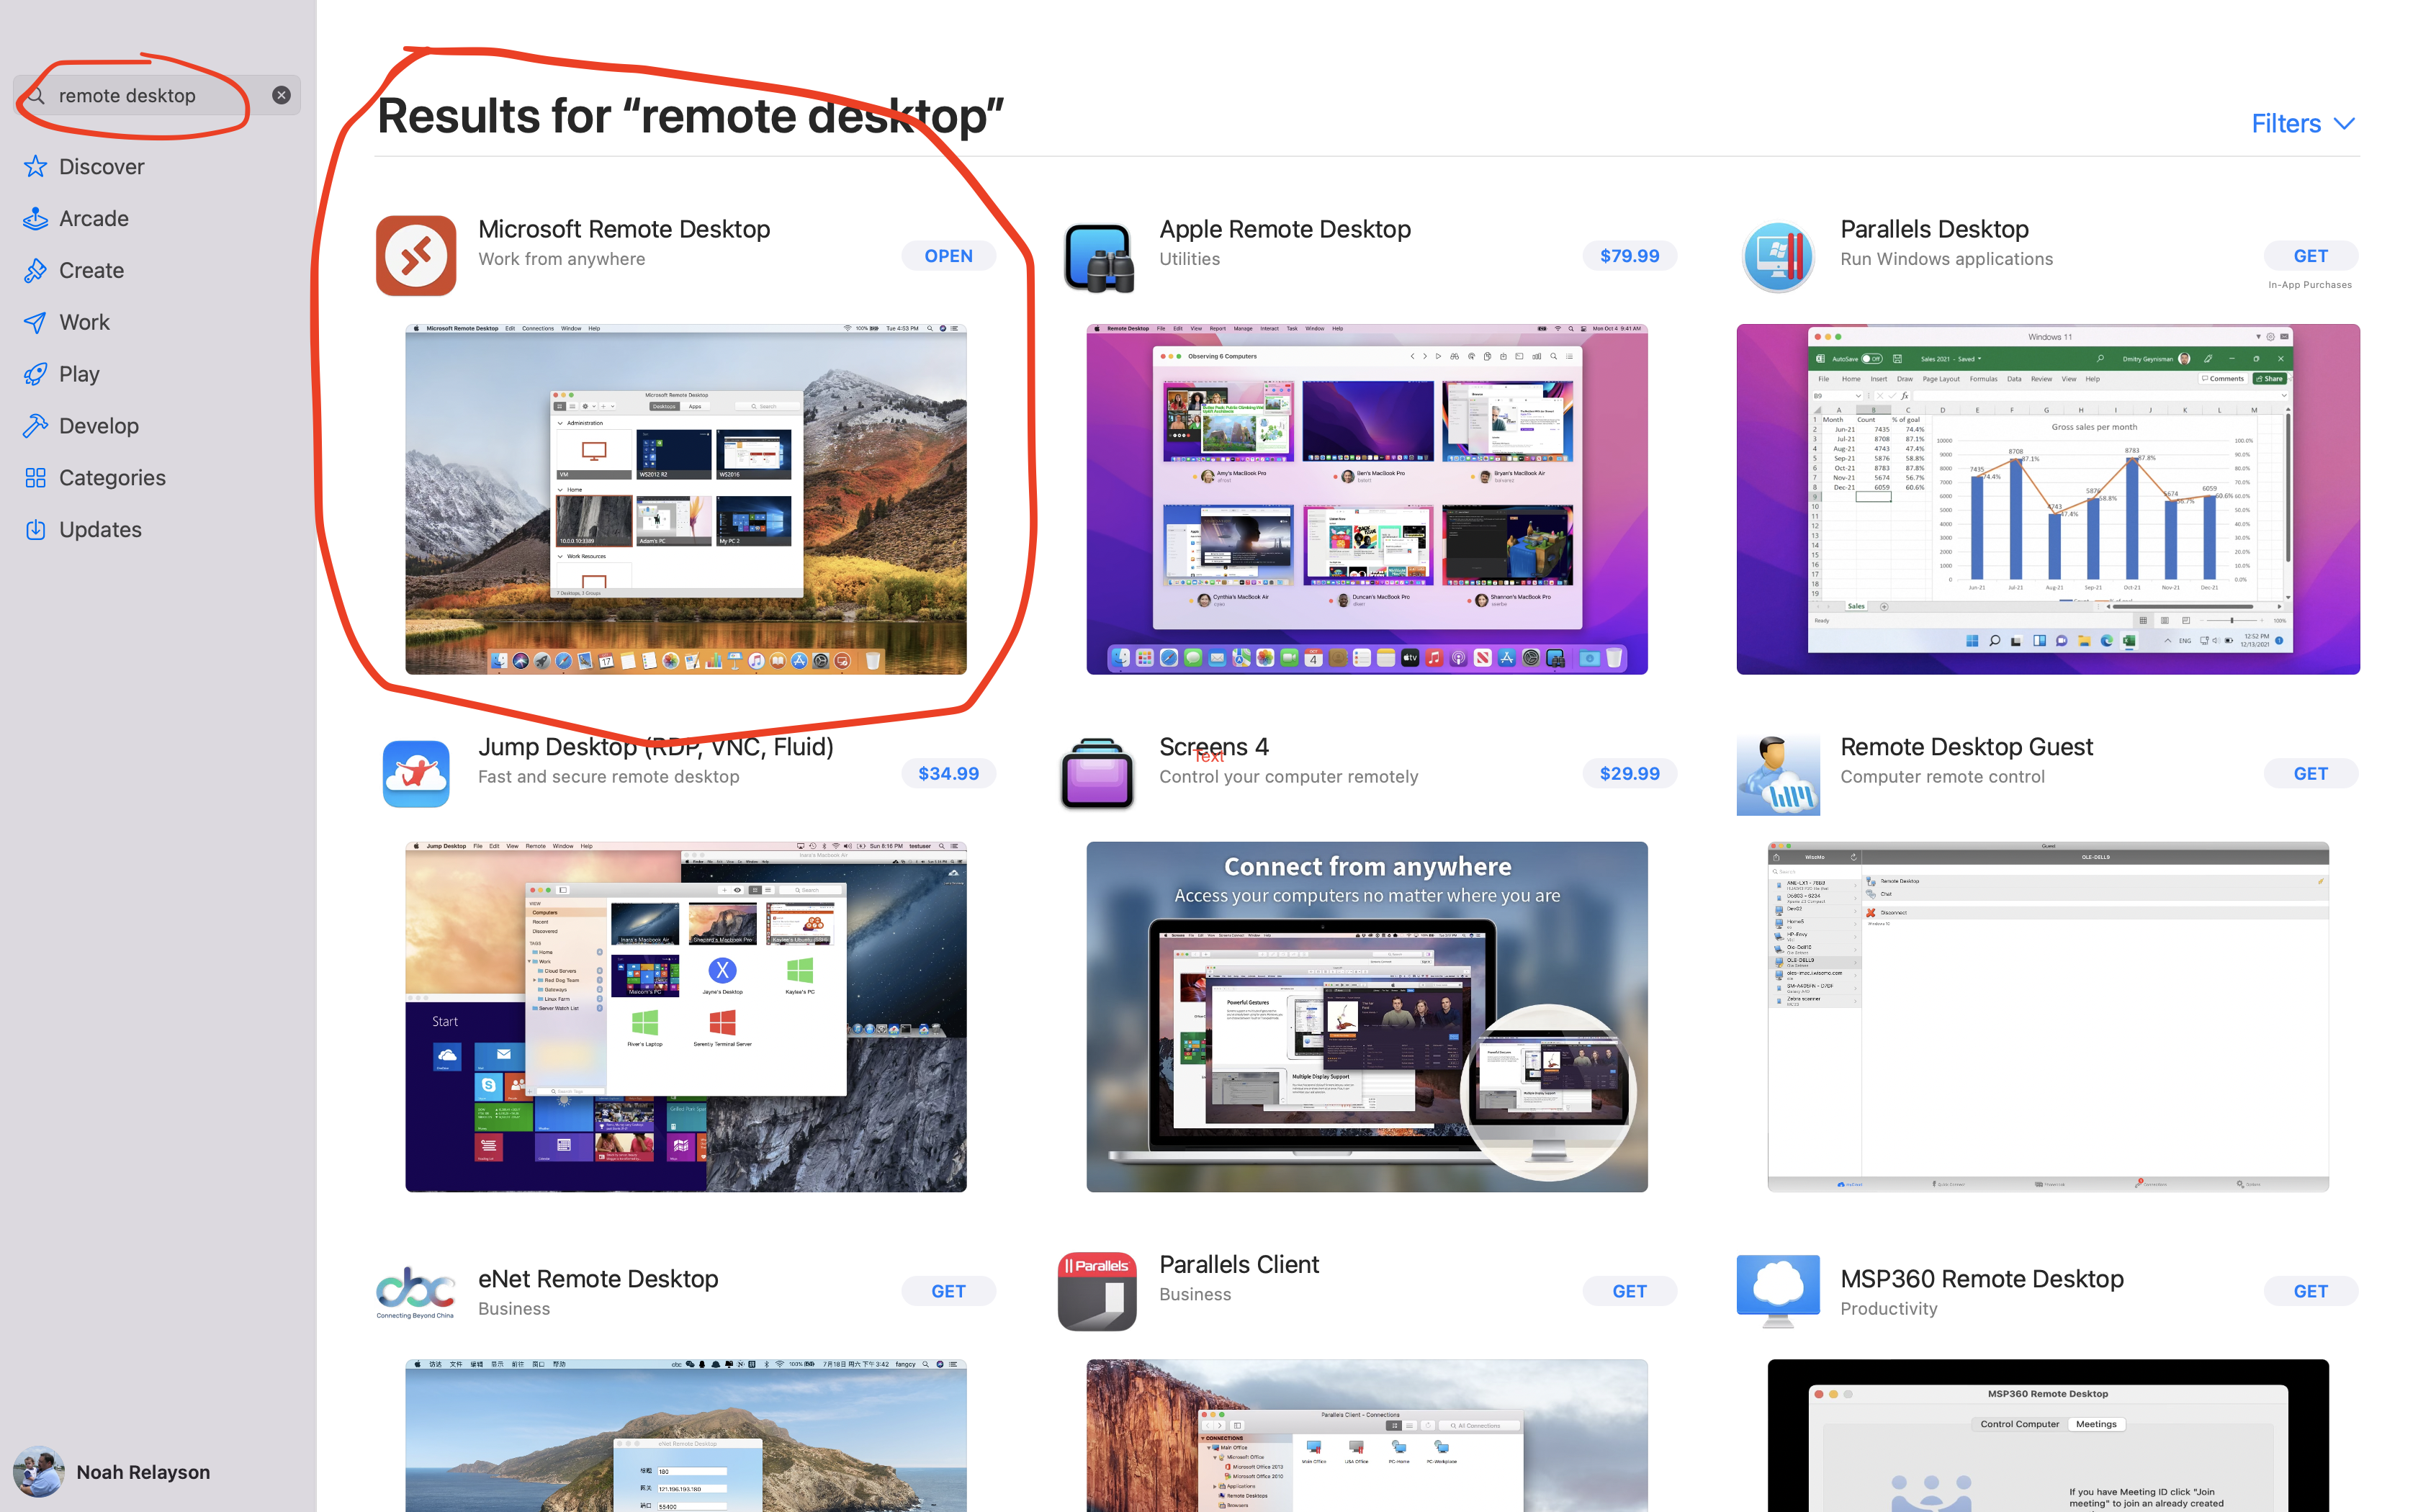Go to the Create section

click(91, 271)
